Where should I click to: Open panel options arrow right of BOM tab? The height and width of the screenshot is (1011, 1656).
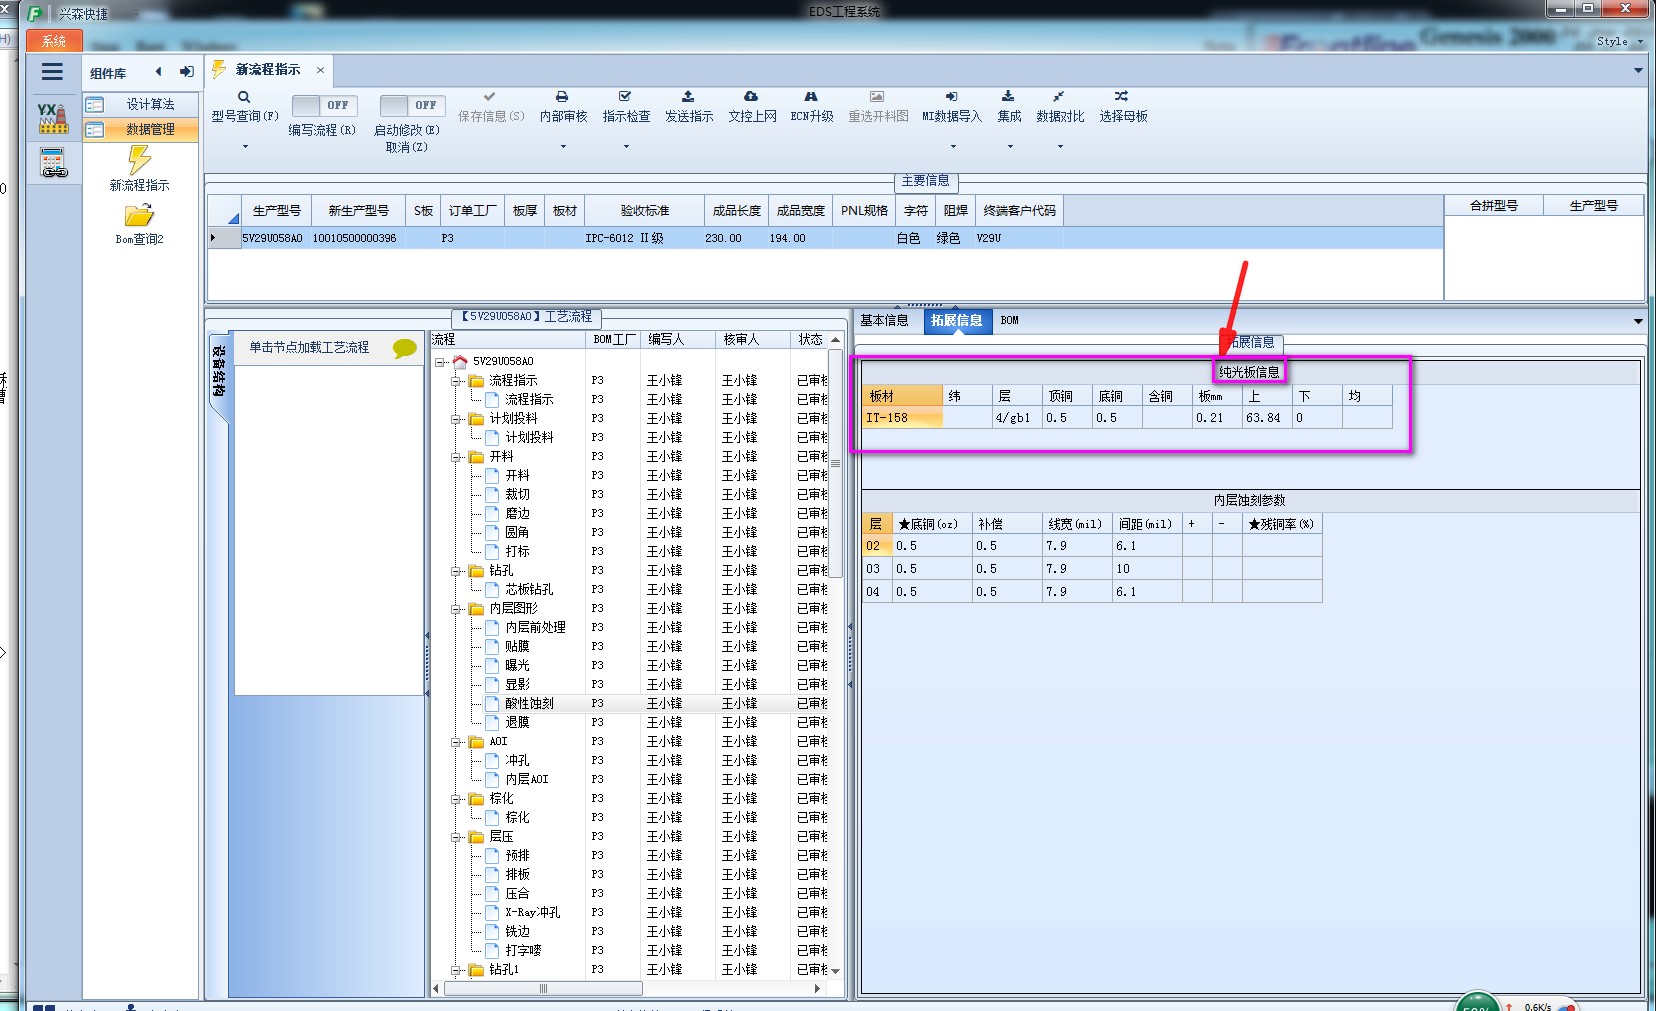click(1638, 321)
